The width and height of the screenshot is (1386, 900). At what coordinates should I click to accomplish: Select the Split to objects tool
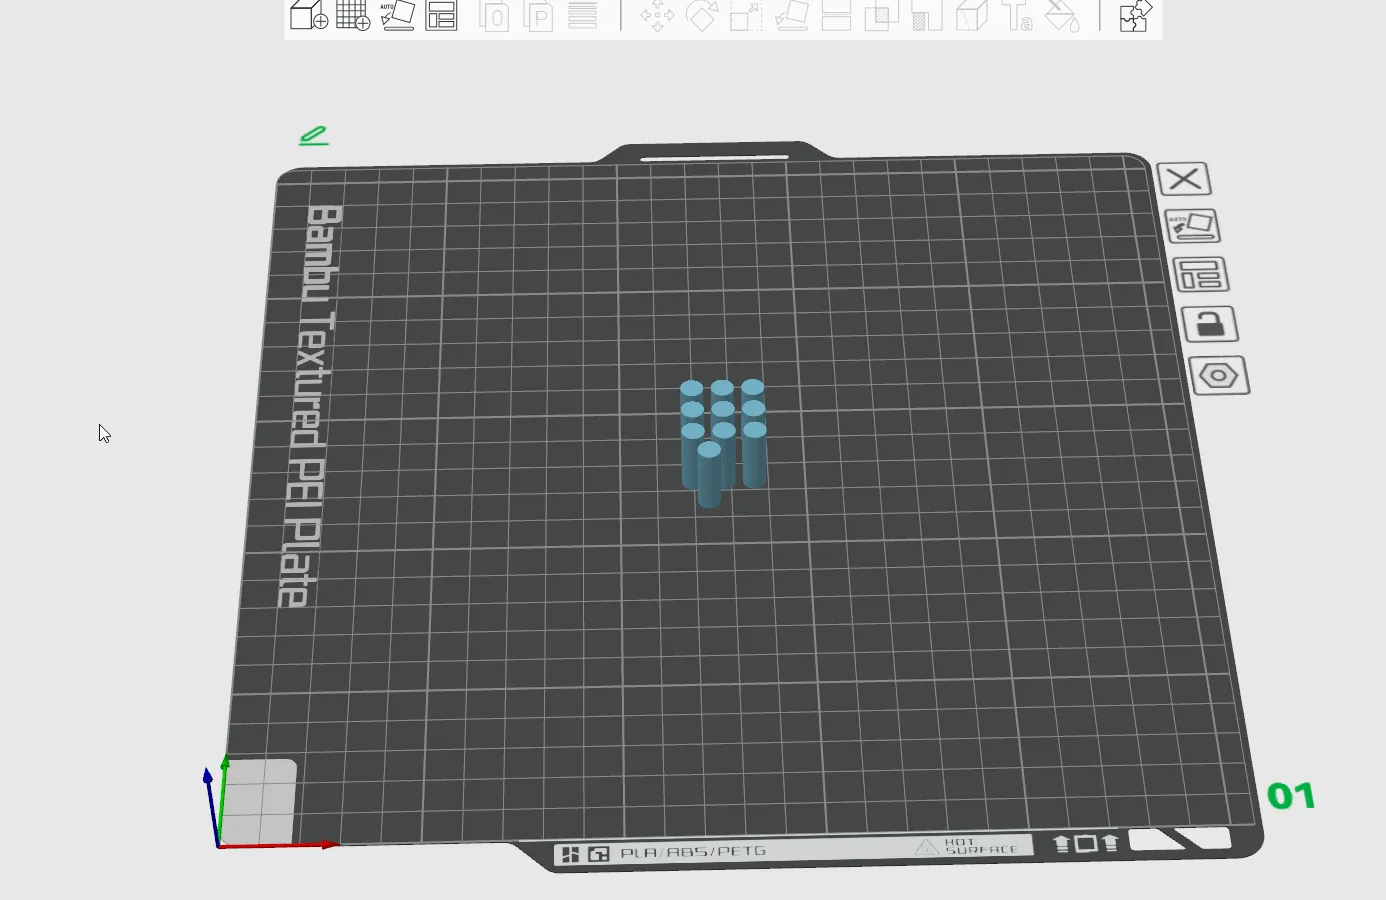[x=494, y=15]
